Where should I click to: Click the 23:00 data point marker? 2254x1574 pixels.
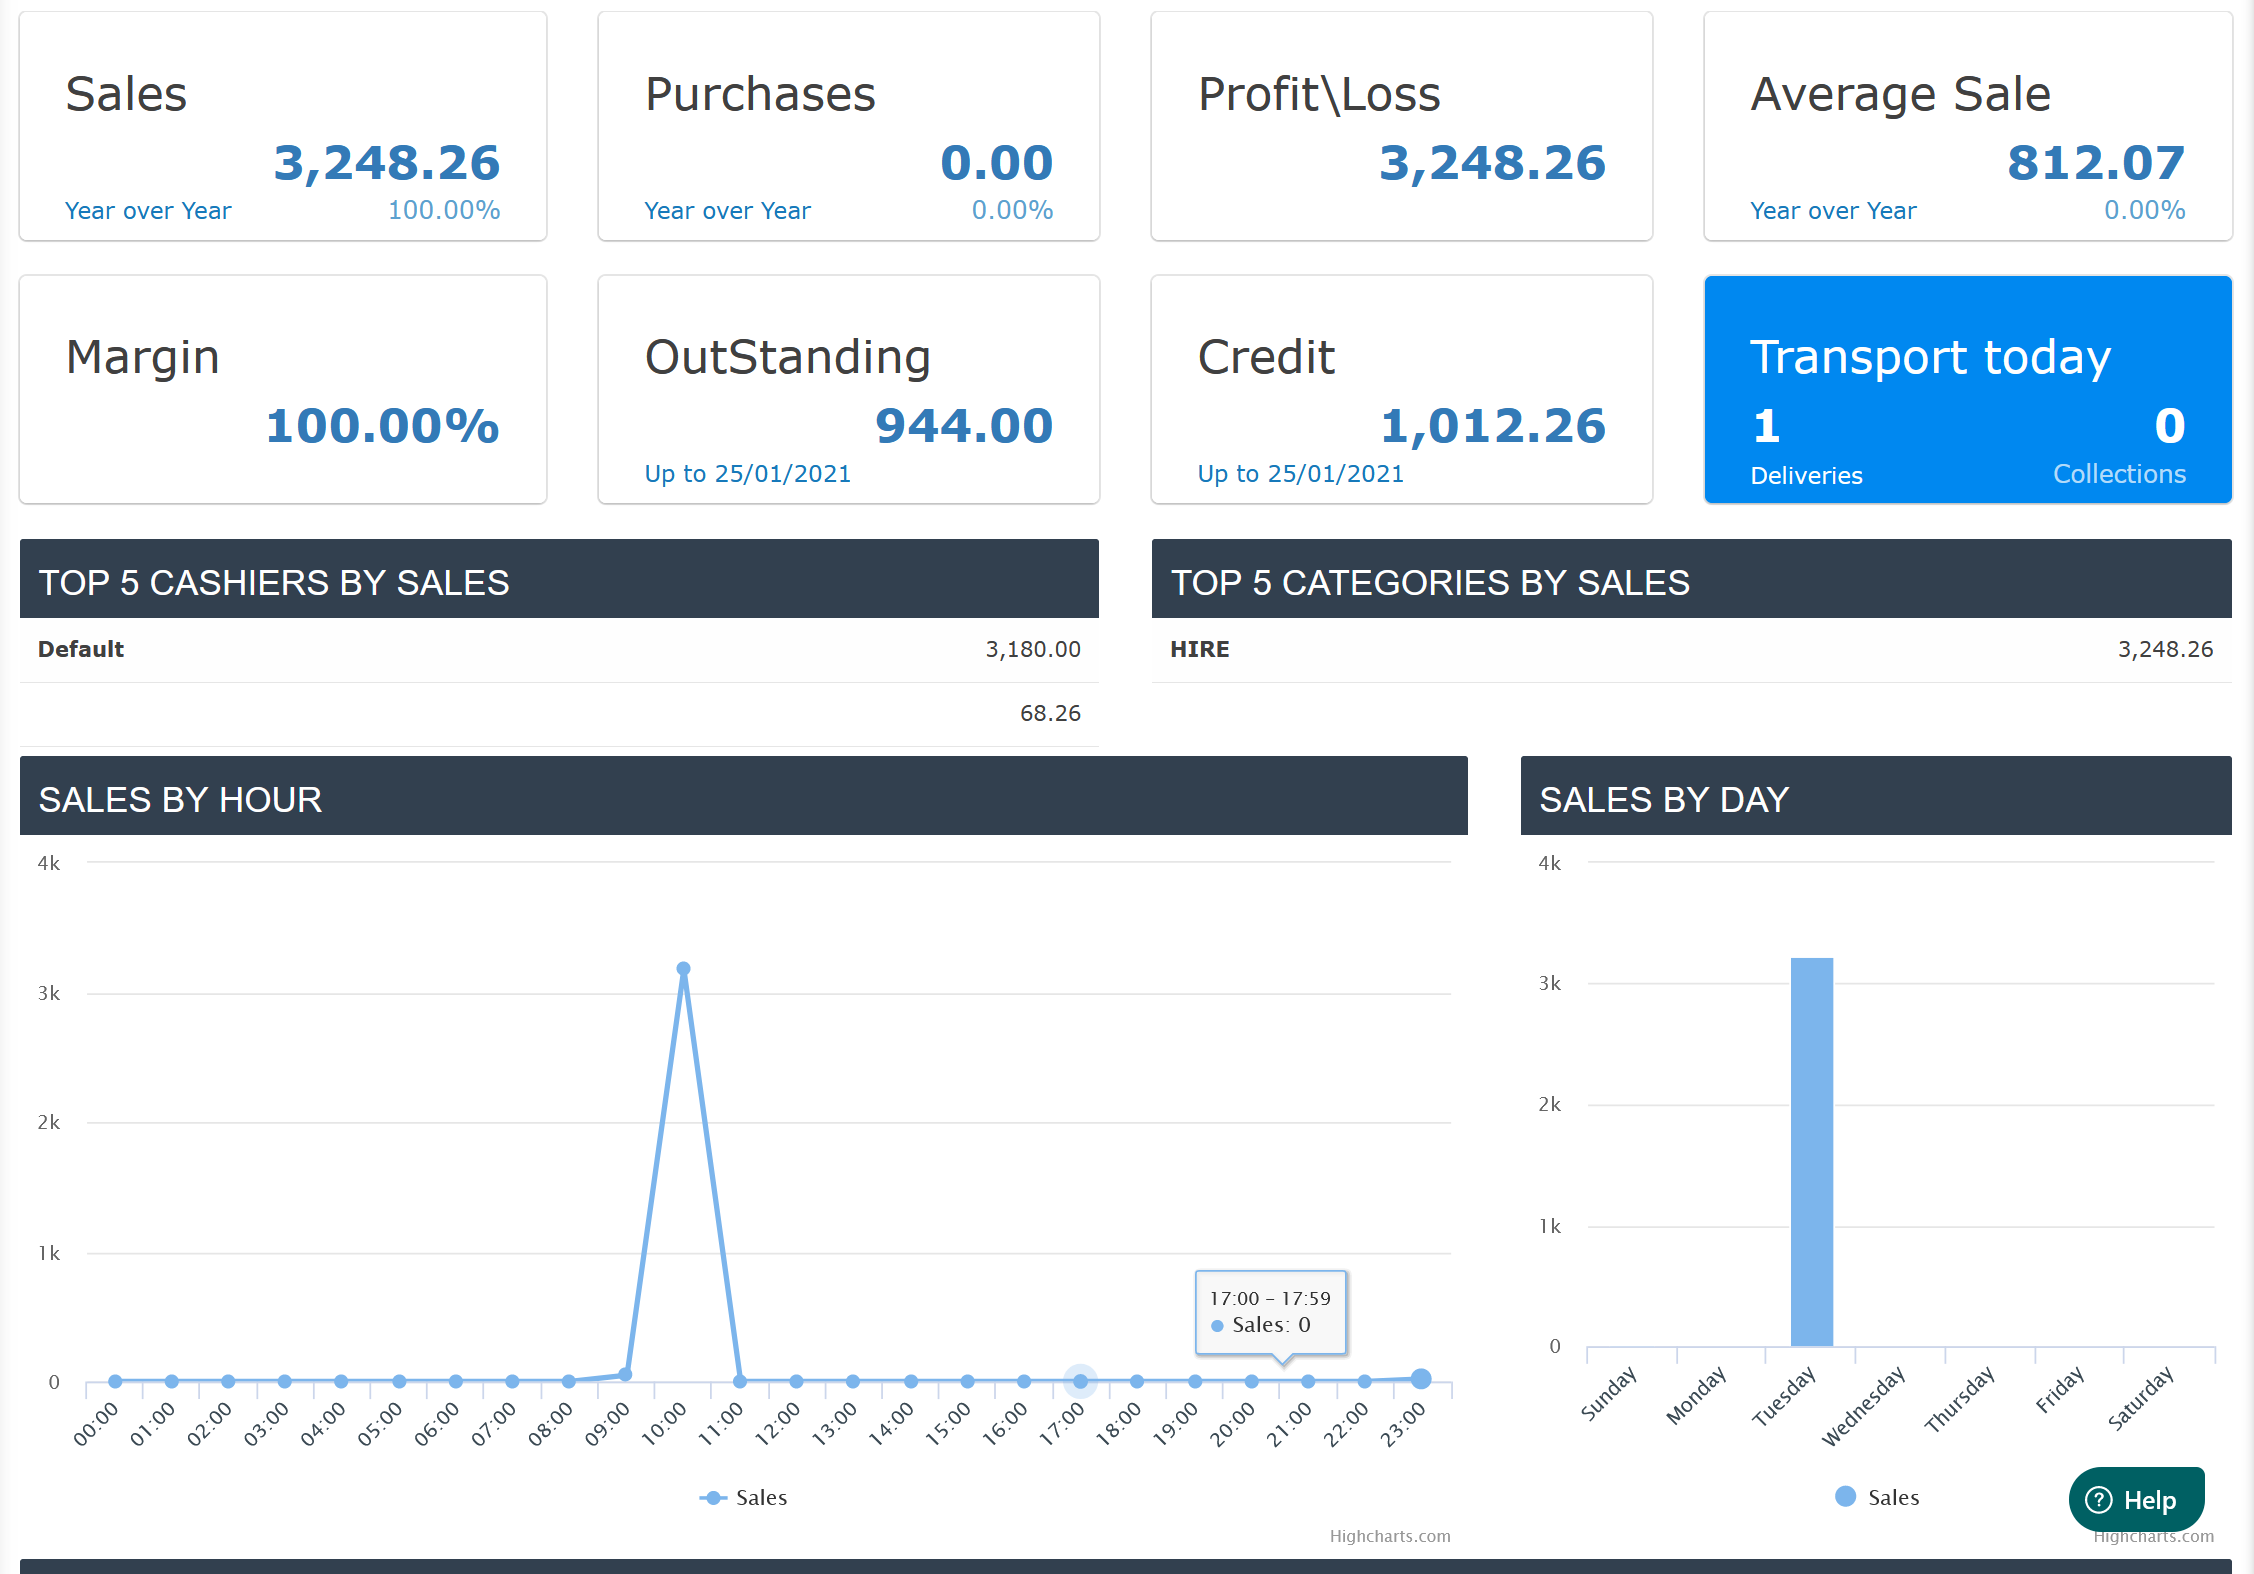tap(1420, 1379)
